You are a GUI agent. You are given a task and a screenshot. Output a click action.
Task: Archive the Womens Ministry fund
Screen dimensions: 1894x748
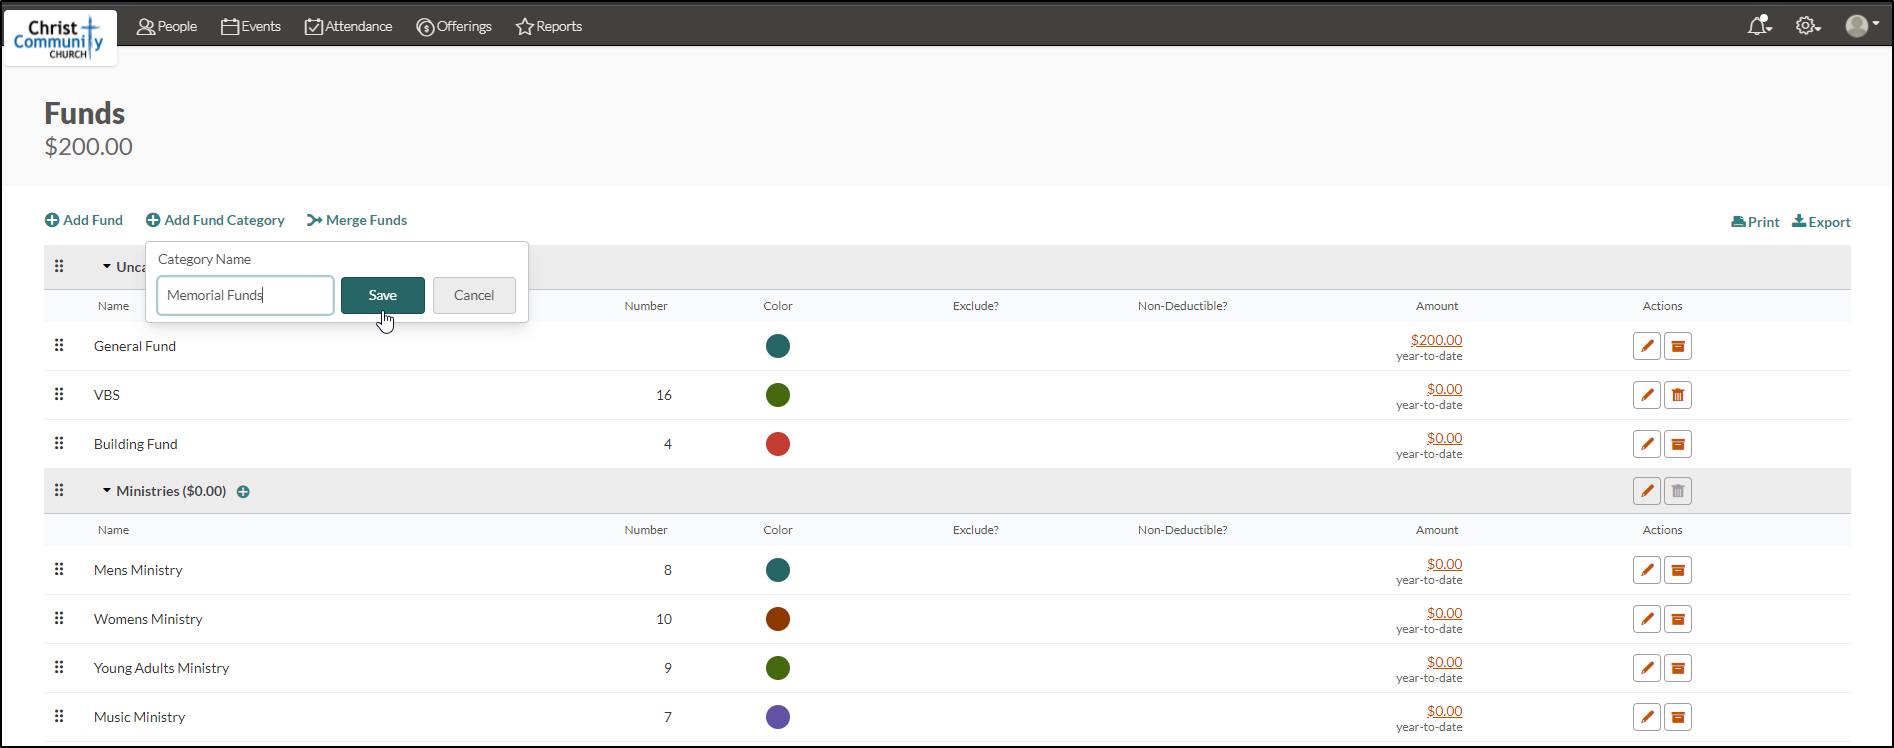coord(1678,619)
